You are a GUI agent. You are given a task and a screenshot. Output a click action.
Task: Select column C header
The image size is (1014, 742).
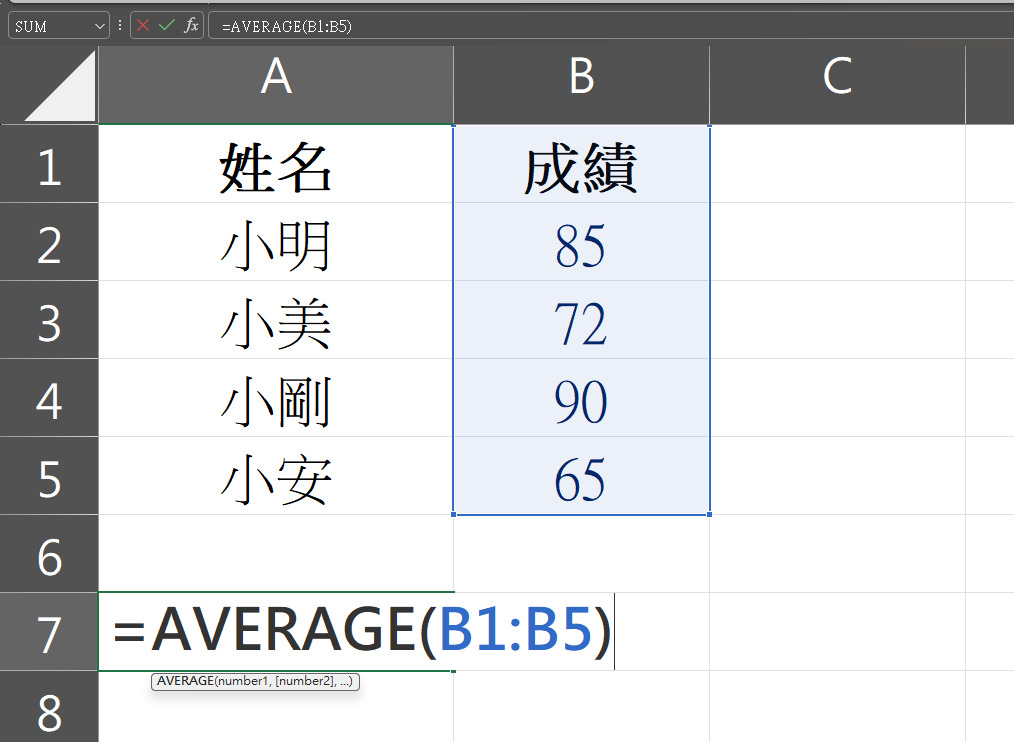837,84
